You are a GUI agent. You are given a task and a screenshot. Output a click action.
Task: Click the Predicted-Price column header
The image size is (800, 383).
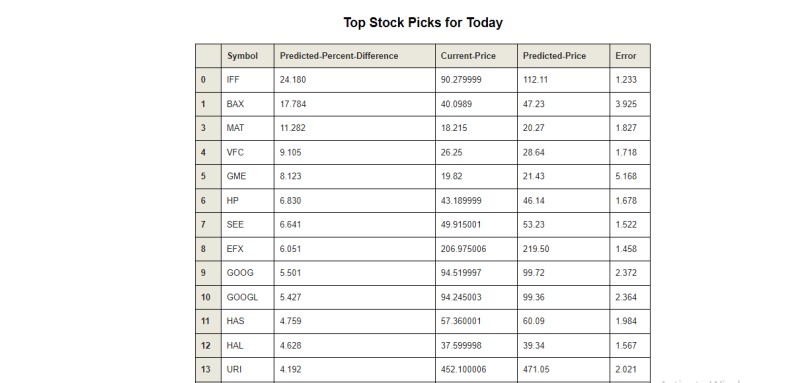pos(563,56)
